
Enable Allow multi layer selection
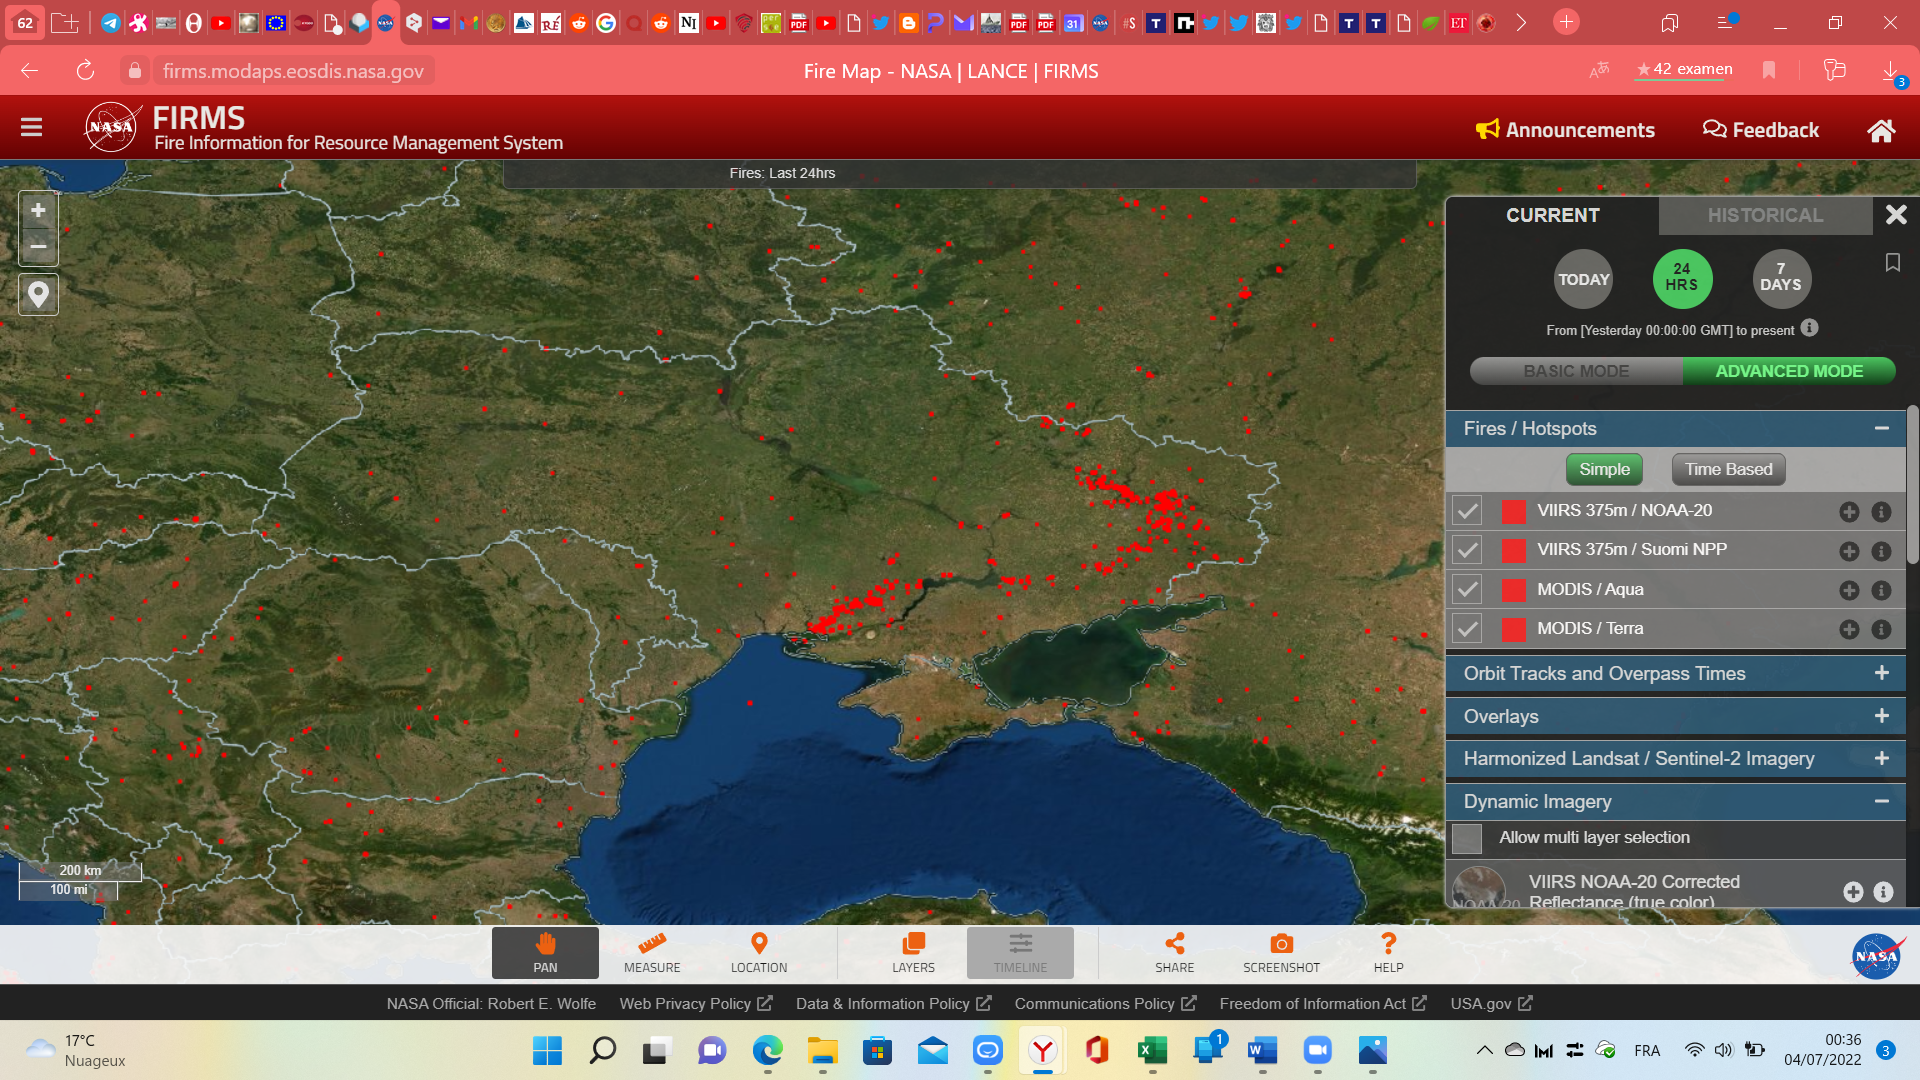tap(1467, 838)
